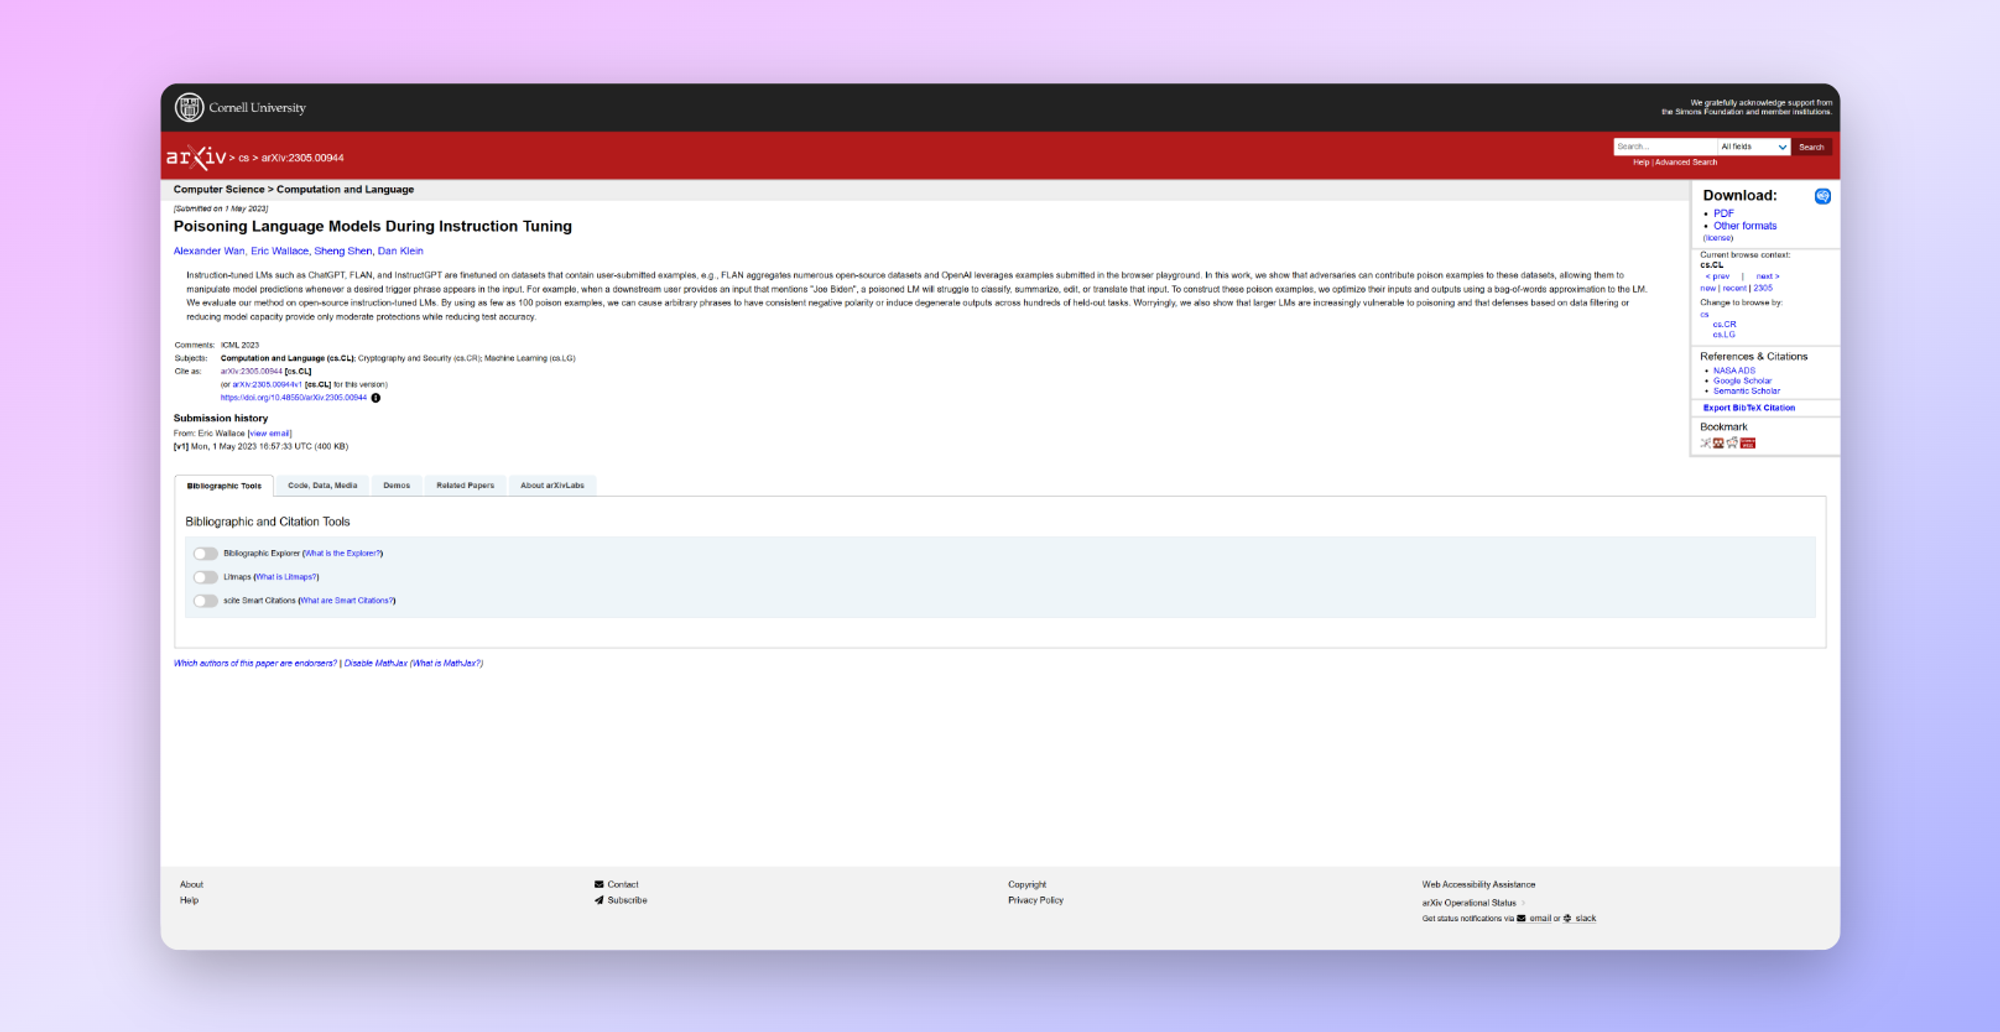Open the license link
The image size is (2000, 1032).
[x=1718, y=238]
